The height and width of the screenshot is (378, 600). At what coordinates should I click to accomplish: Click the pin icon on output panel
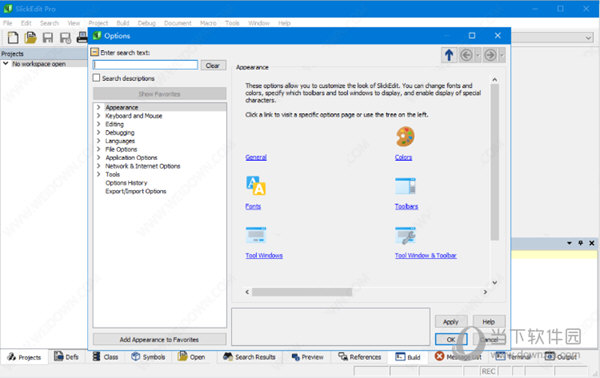pos(580,243)
